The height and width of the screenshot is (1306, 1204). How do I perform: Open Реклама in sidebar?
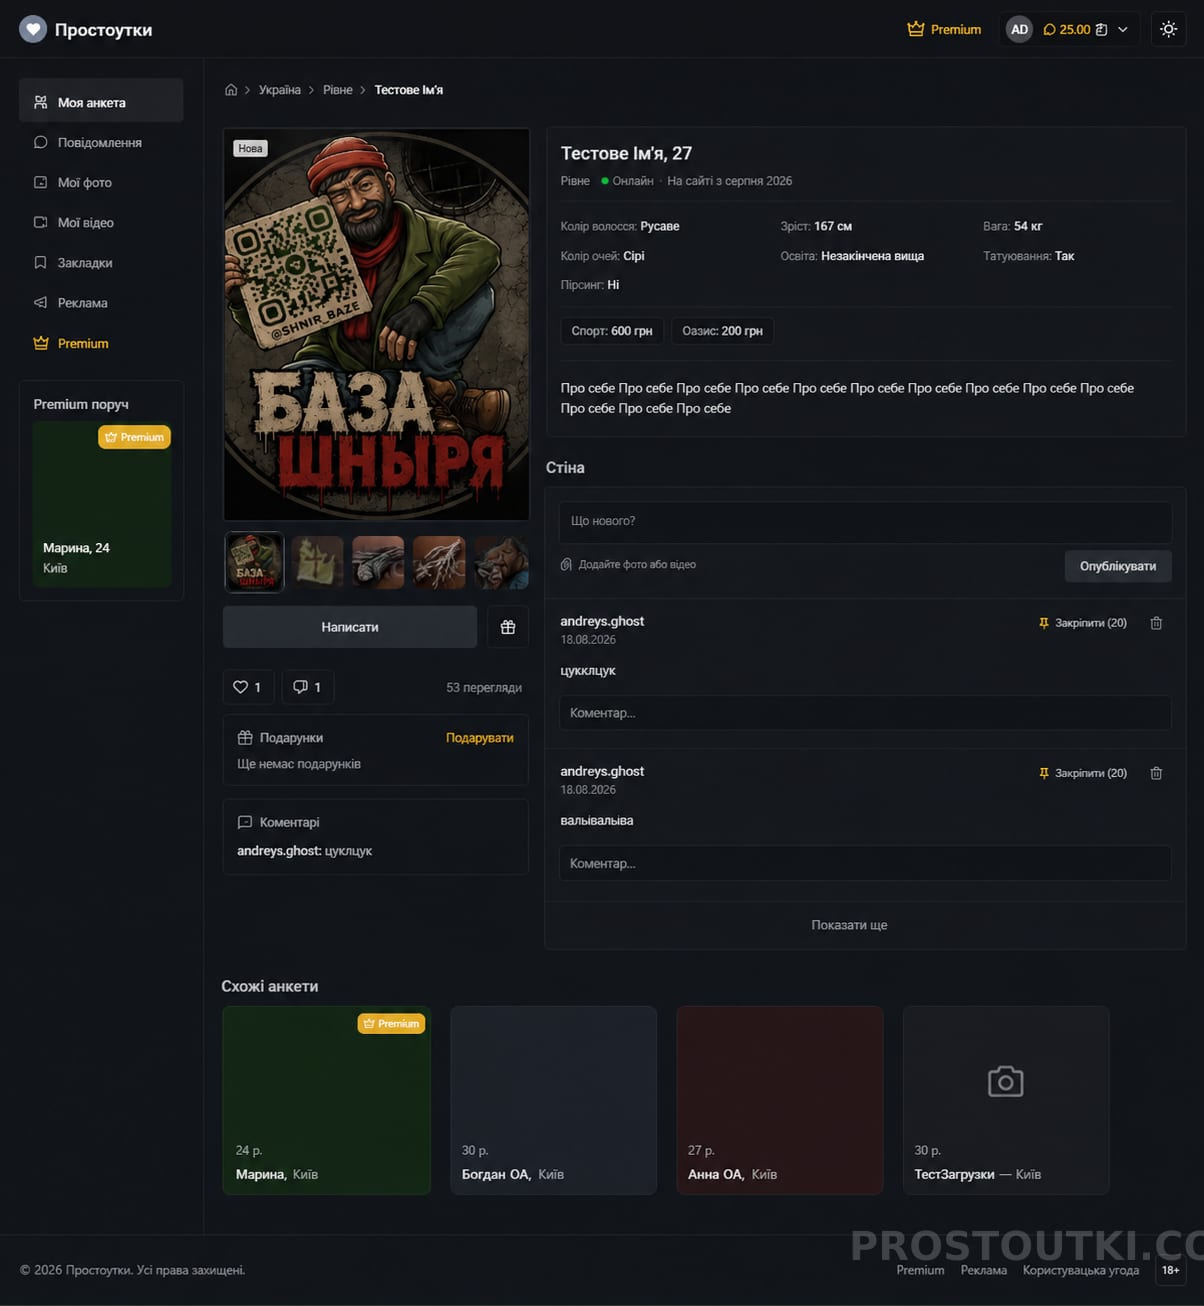pos(101,302)
